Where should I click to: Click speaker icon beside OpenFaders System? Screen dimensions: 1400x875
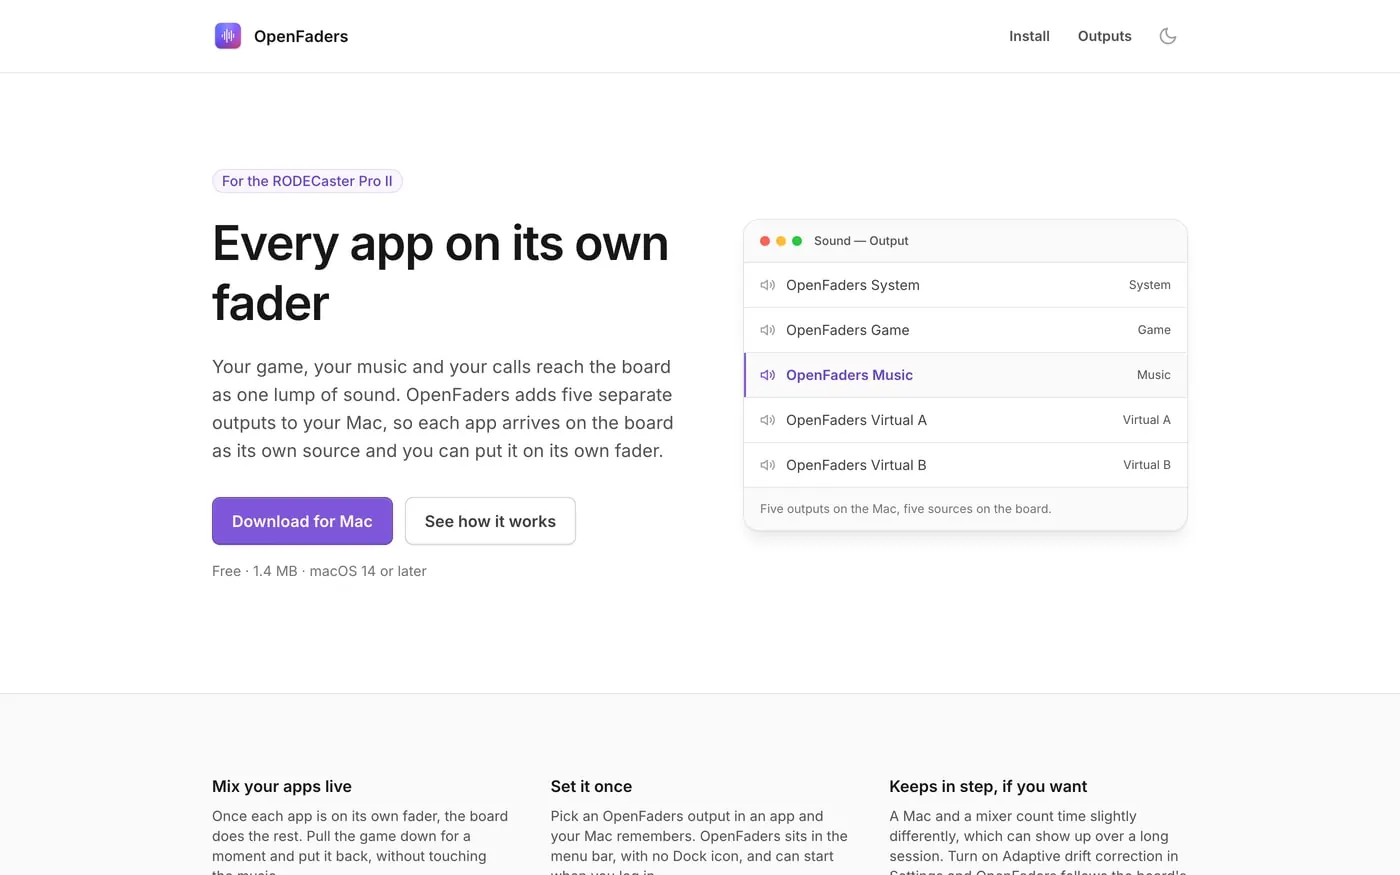pyautogui.click(x=768, y=285)
